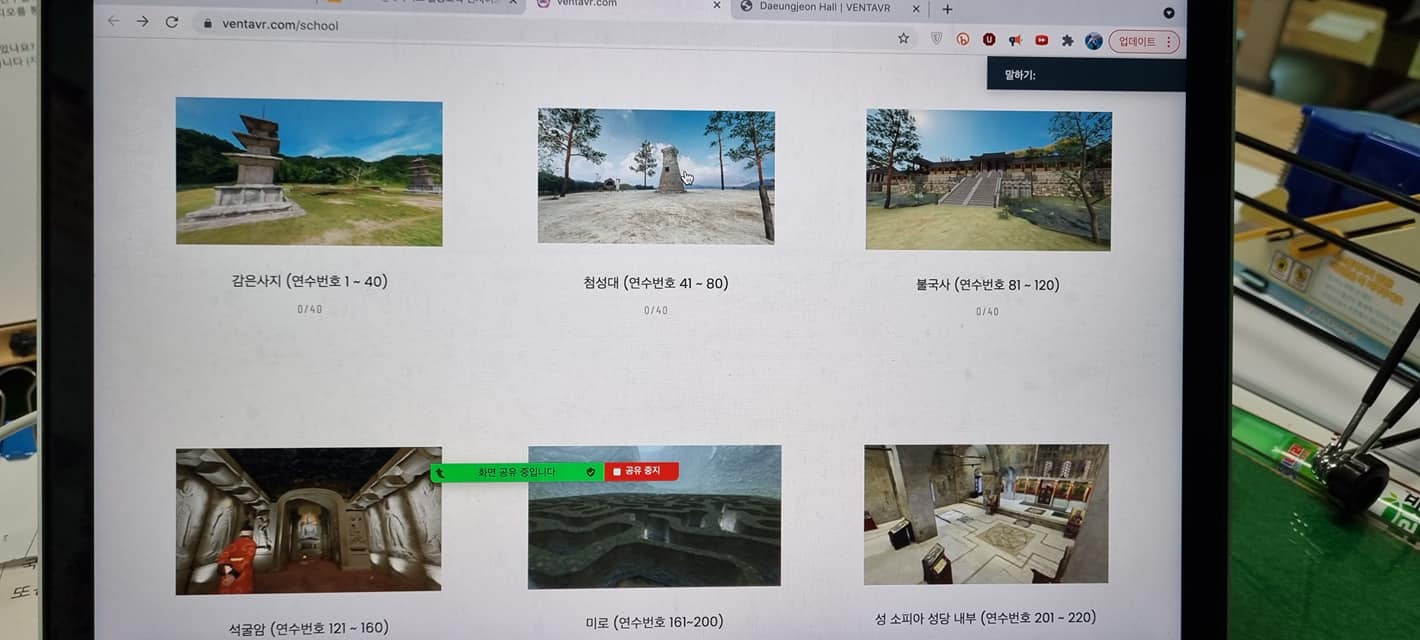Click the 불국사 (연수번호 81 ~ 120) title

click(987, 285)
